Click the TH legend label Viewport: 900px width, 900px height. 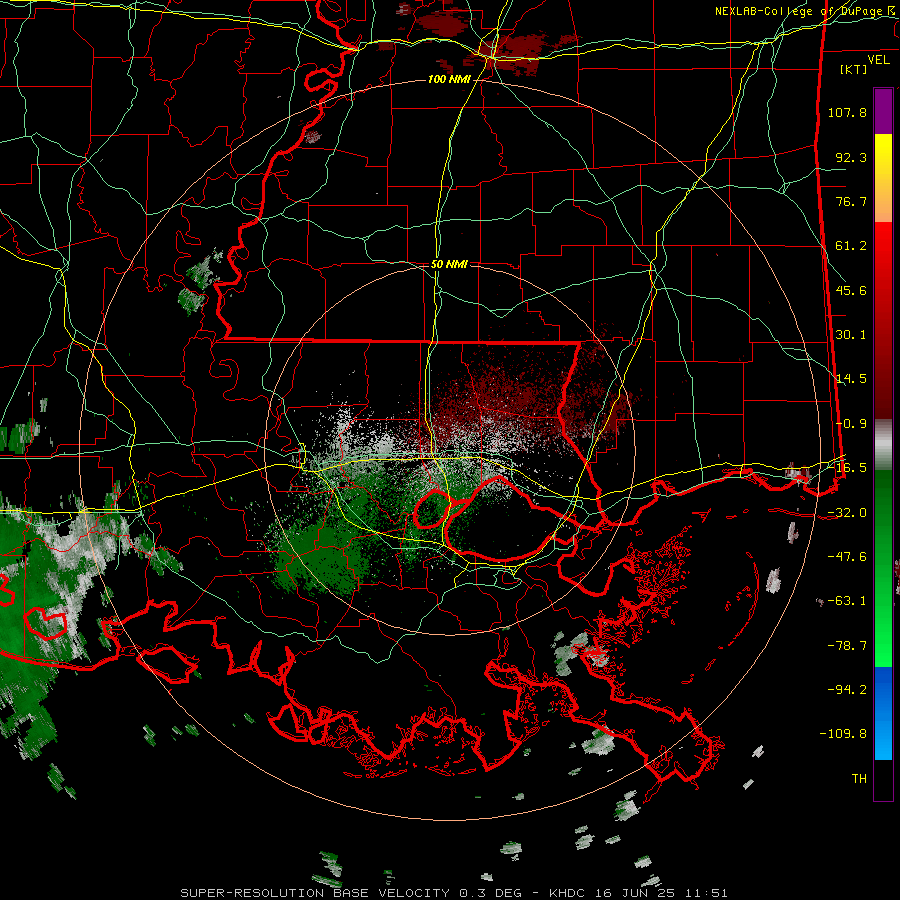[859, 779]
